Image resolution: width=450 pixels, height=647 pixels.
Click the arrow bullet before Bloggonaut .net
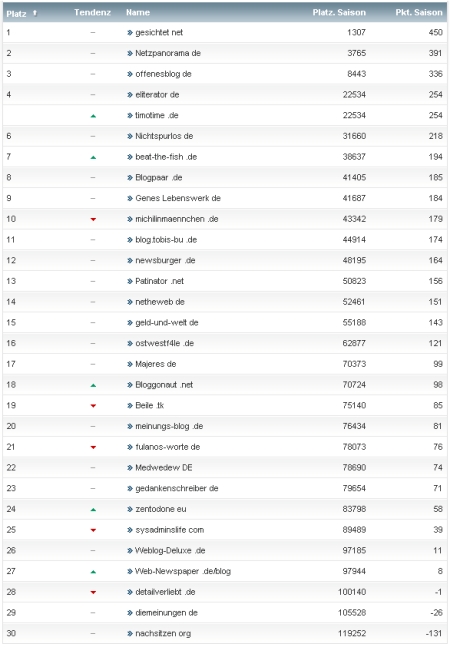[x=130, y=385]
